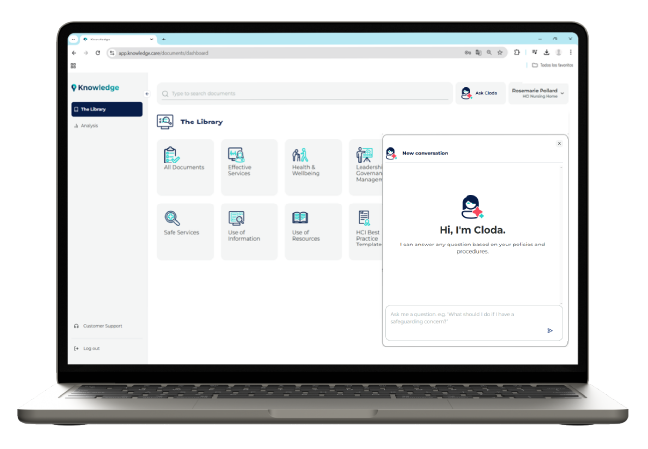The image size is (648, 449).
Task: Focus the search documents field
Action: click(x=300, y=93)
